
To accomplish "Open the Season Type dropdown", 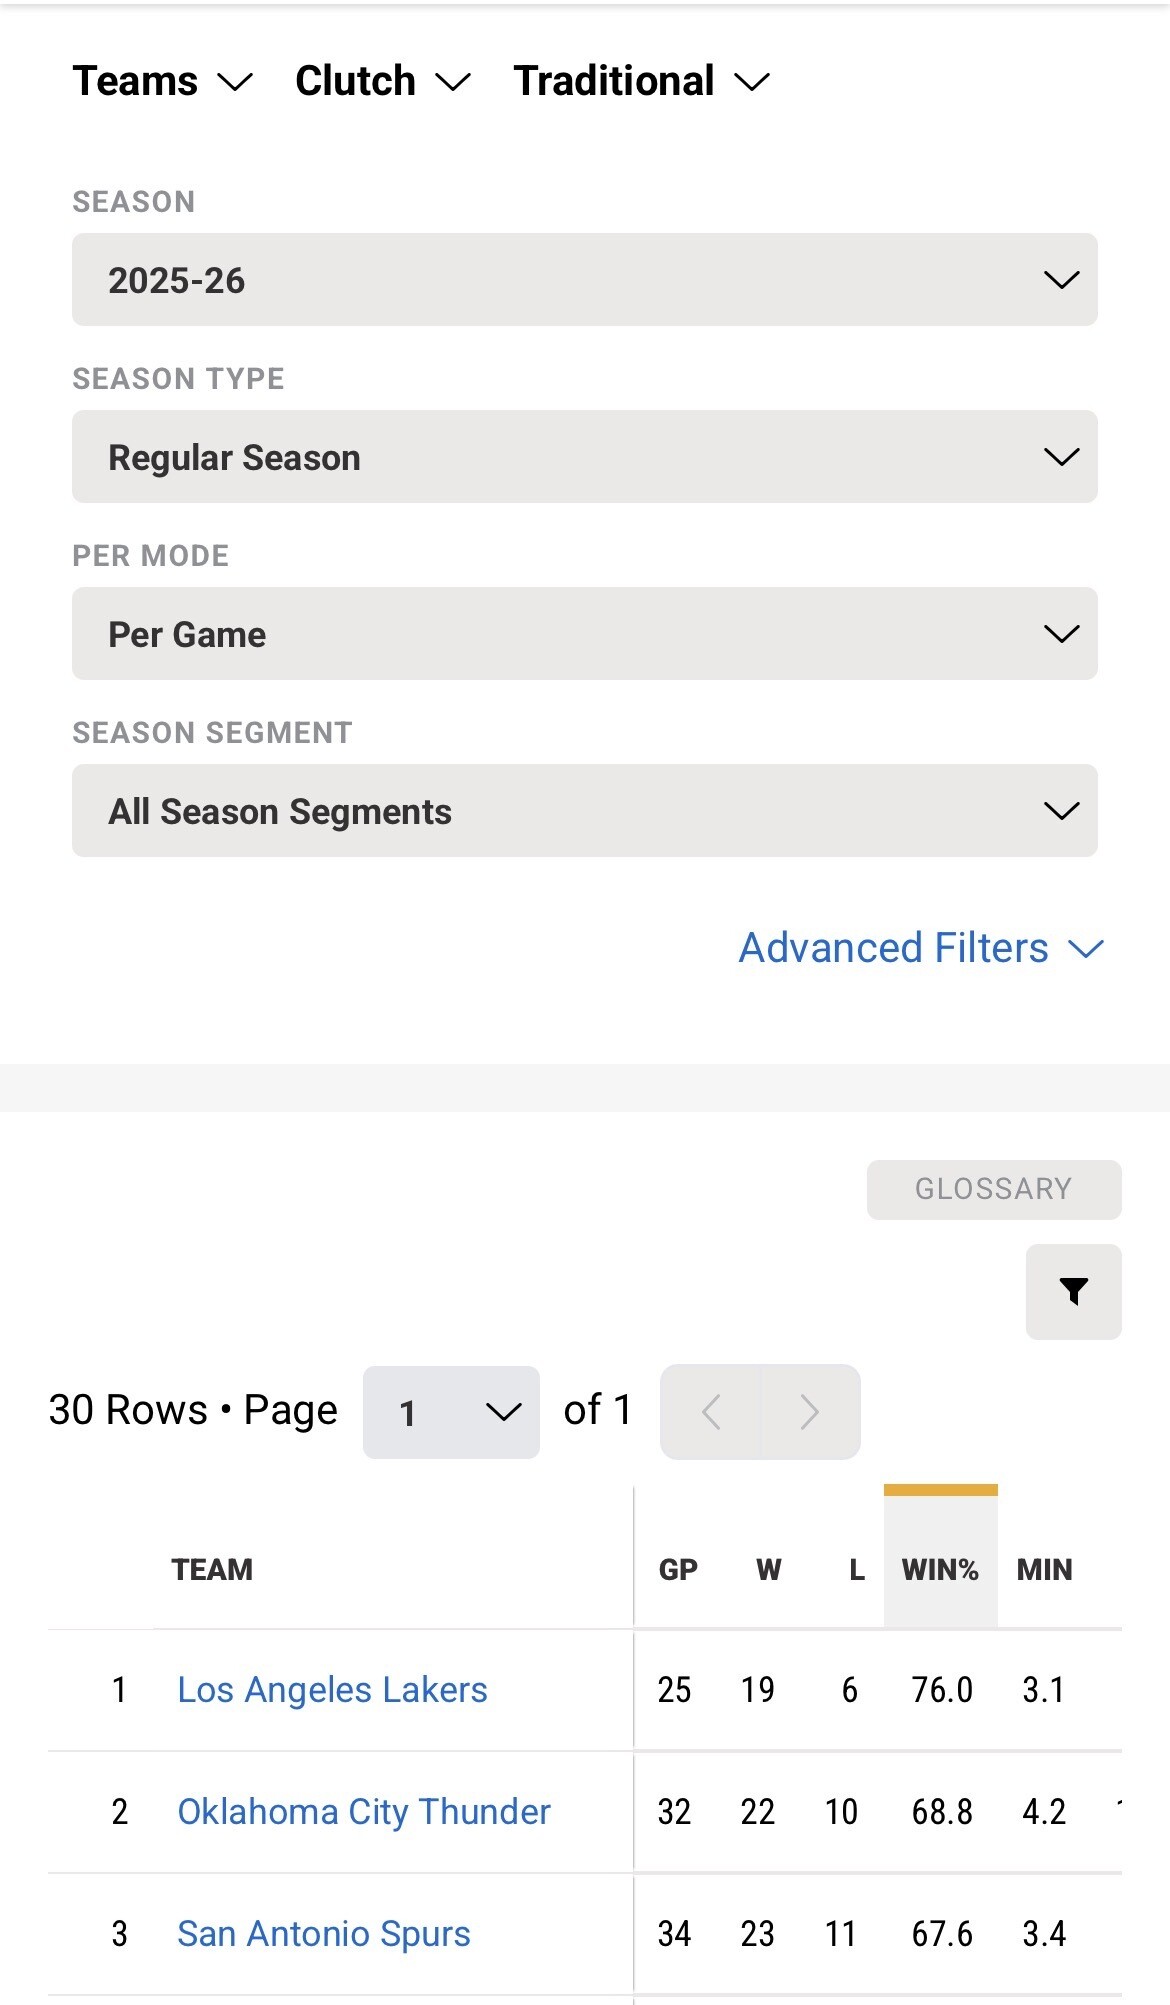I will 584,457.
